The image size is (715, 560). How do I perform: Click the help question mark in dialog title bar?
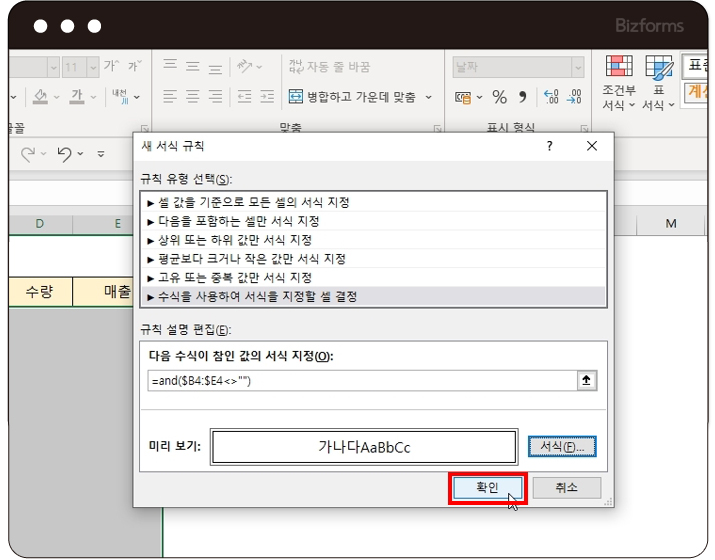pyautogui.click(x=549, y=146)
